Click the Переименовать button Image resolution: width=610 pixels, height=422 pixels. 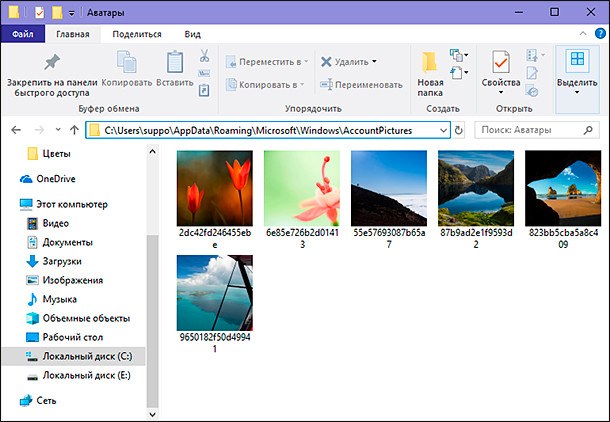[360, 85]
